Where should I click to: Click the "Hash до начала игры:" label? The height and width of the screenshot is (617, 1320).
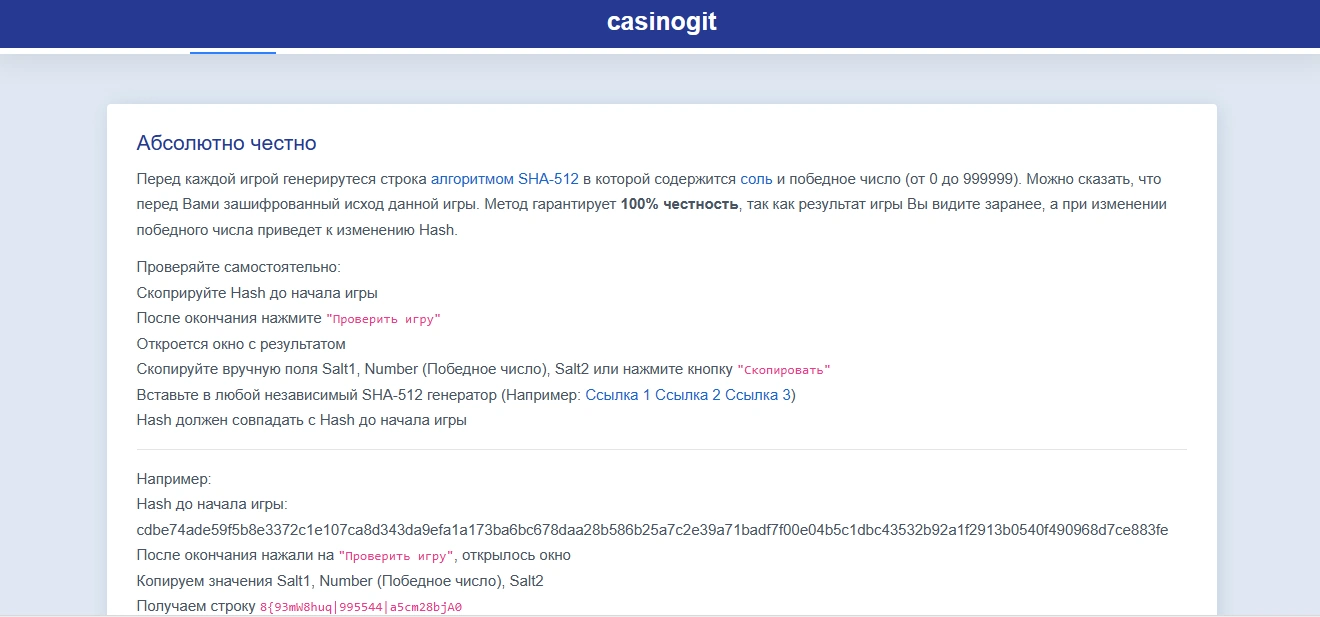coord(212,505)
